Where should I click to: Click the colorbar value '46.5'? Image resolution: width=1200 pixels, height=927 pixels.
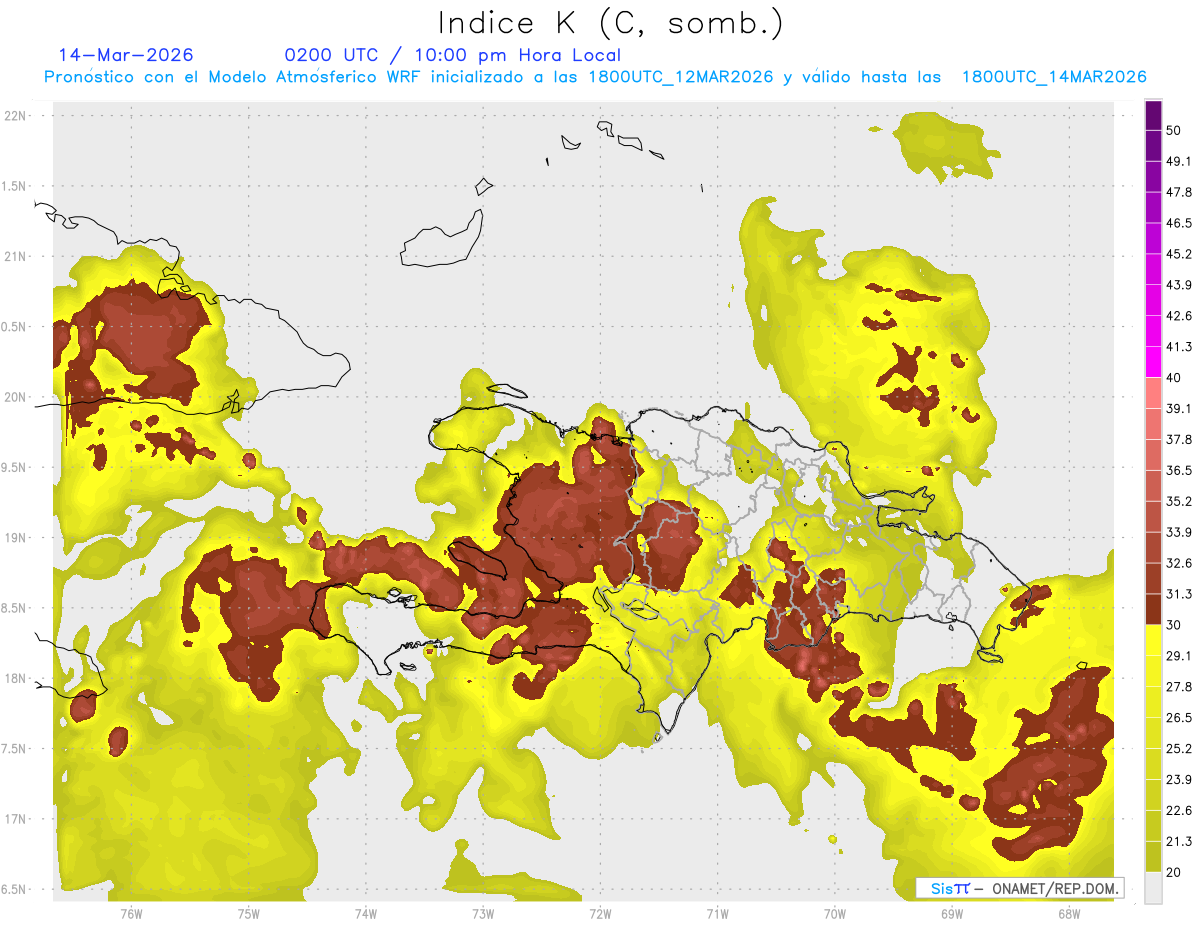tap(1179, 223)
